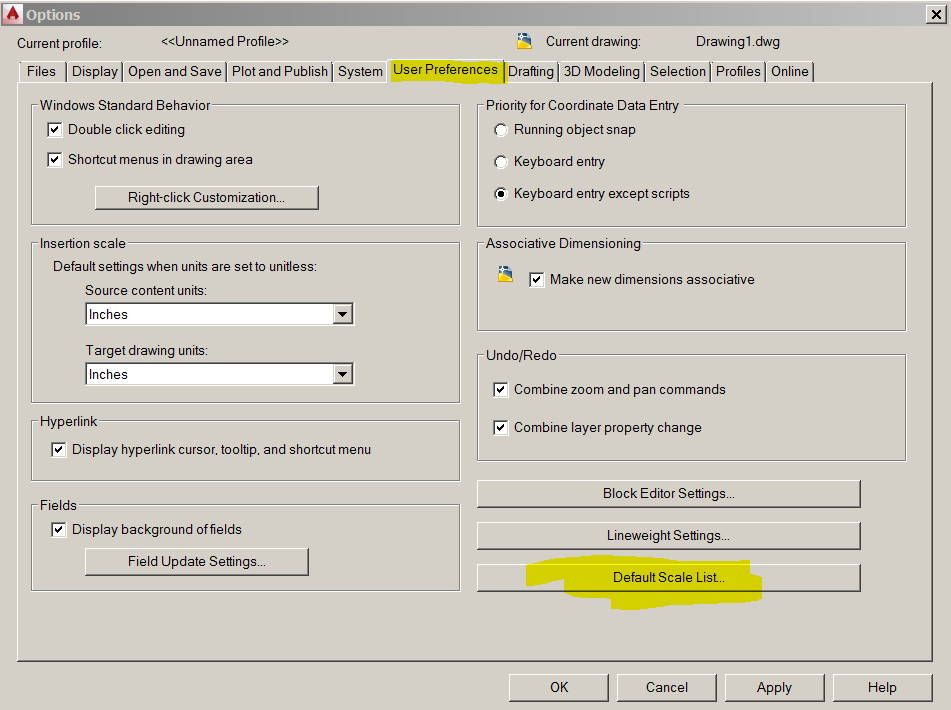Image resolution: width=951 pixels, height=710 pixels.
Task: Disable Combine zoom and pan commands
Action: 500,389
